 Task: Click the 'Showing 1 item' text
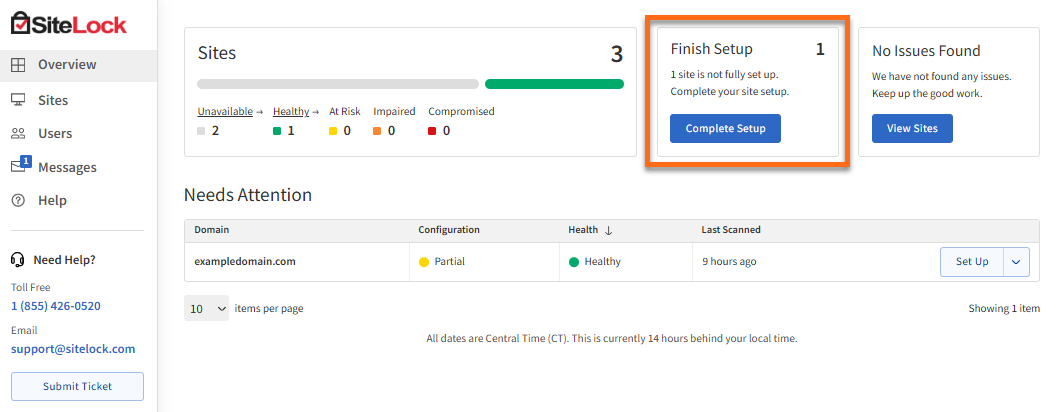tap(1003, 308)
